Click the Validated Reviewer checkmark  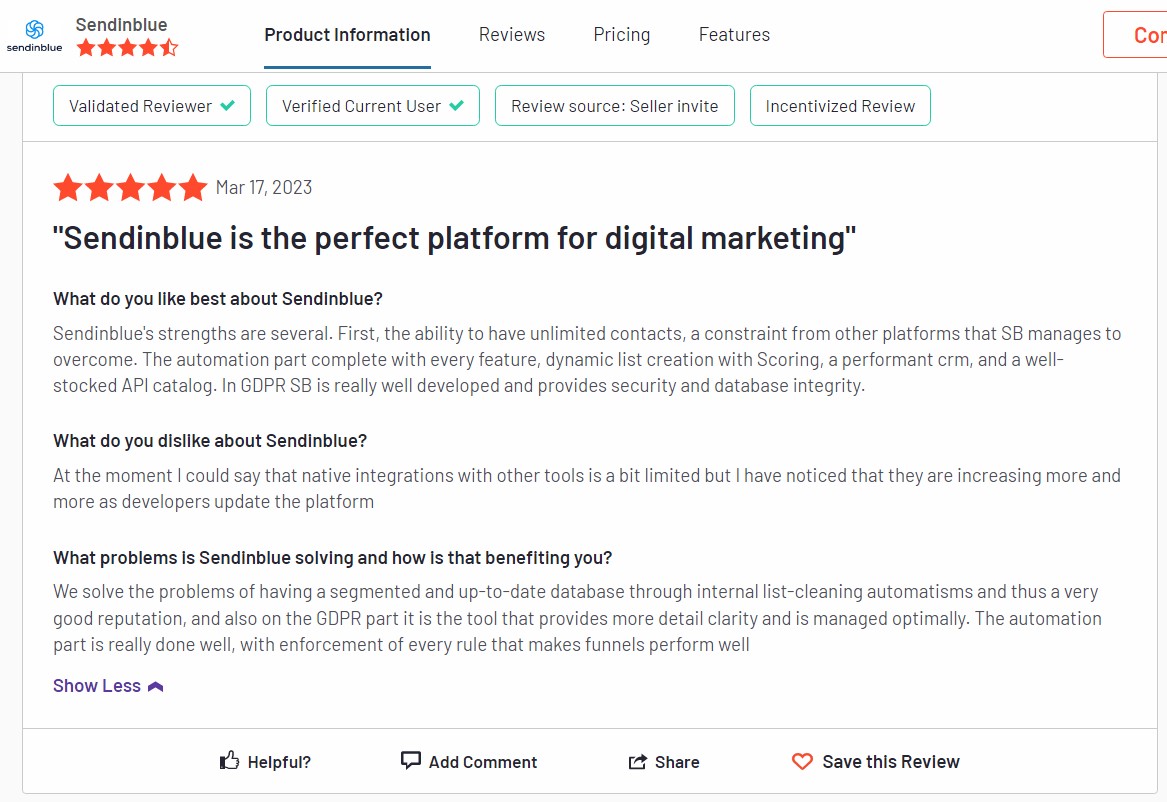tap(228, 106)
